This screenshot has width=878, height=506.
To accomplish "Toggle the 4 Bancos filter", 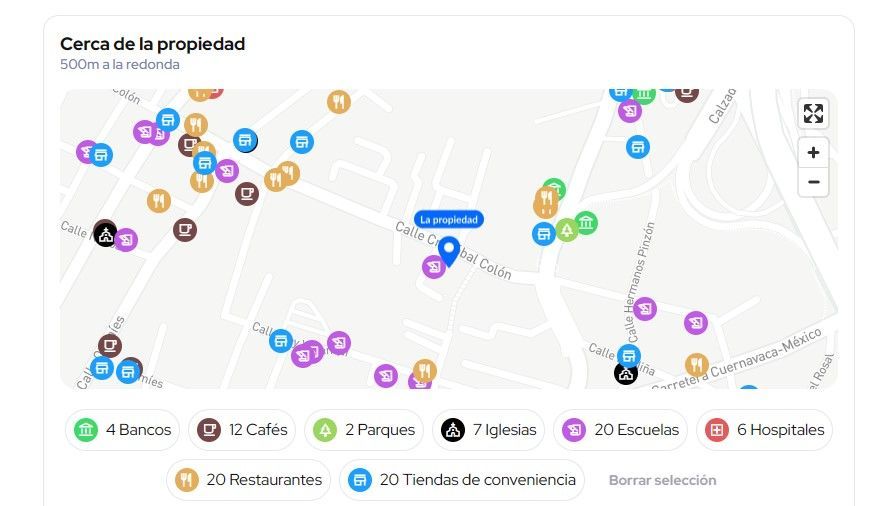I will point(123,430).
